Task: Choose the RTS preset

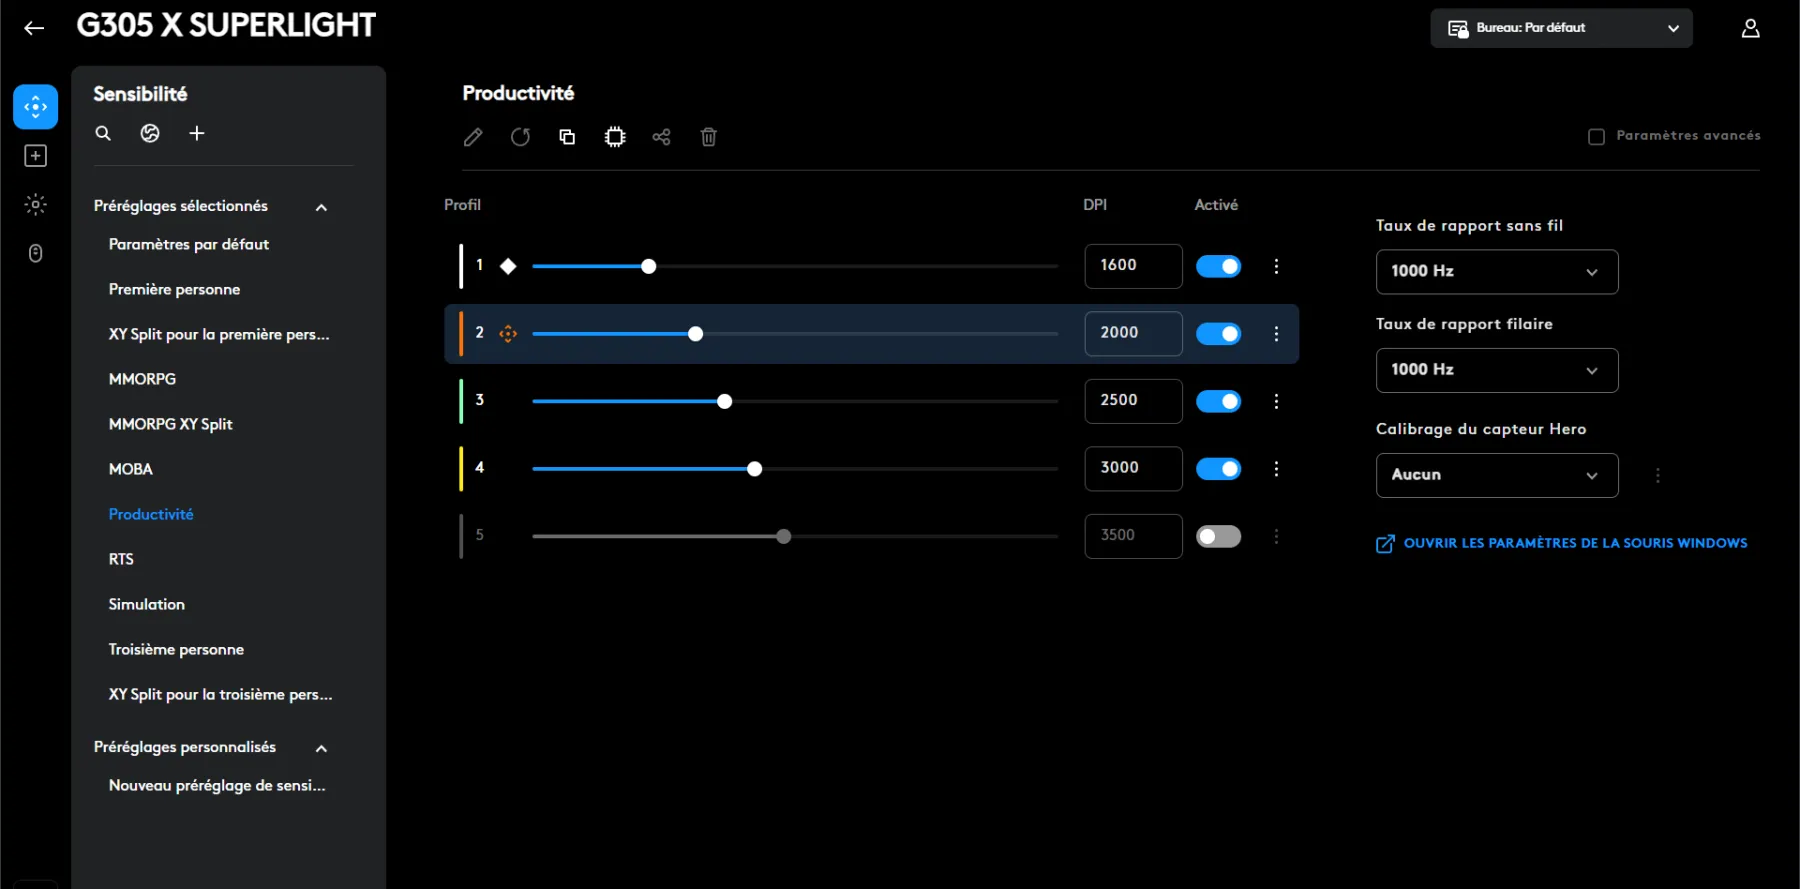Action: (121, 559)
